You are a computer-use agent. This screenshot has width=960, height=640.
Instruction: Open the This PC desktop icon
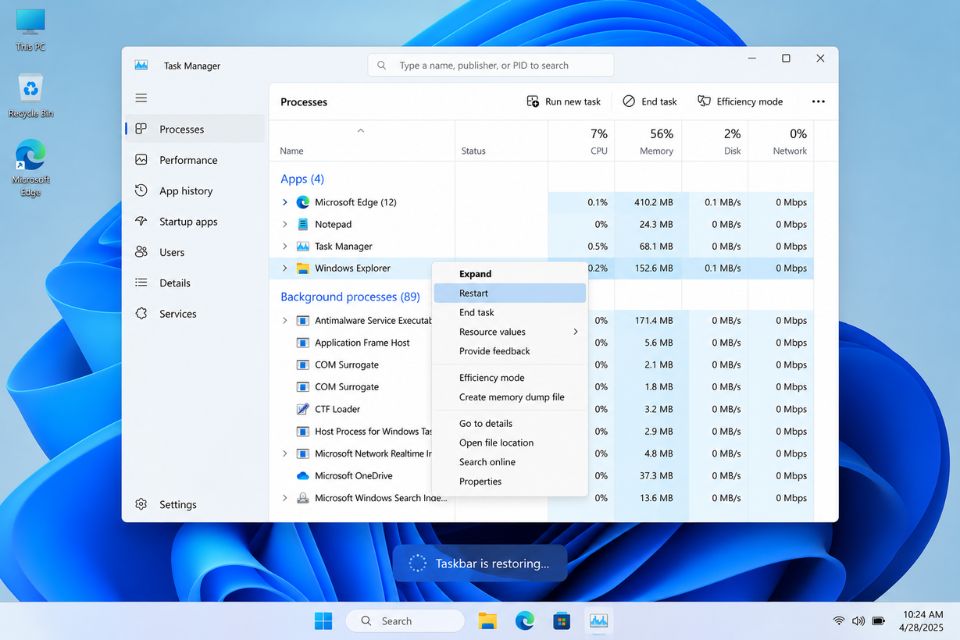click(30, 31)
